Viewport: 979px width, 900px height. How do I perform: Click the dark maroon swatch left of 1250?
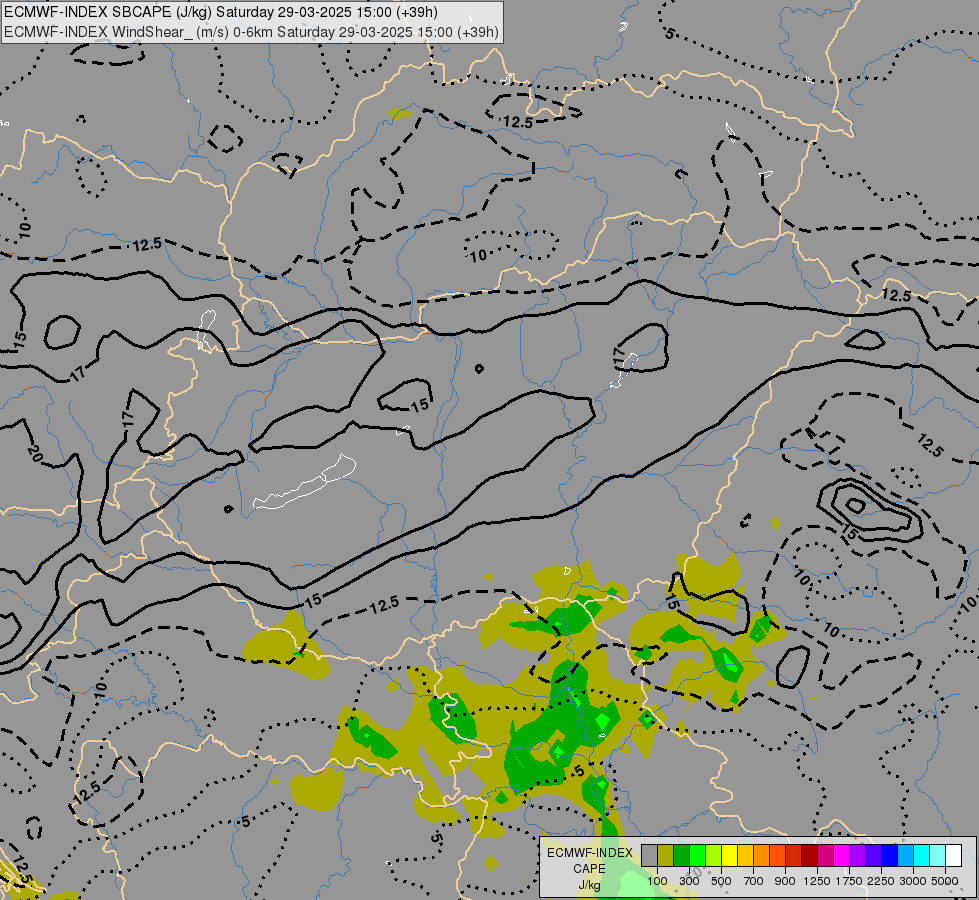tap(810, 855)
